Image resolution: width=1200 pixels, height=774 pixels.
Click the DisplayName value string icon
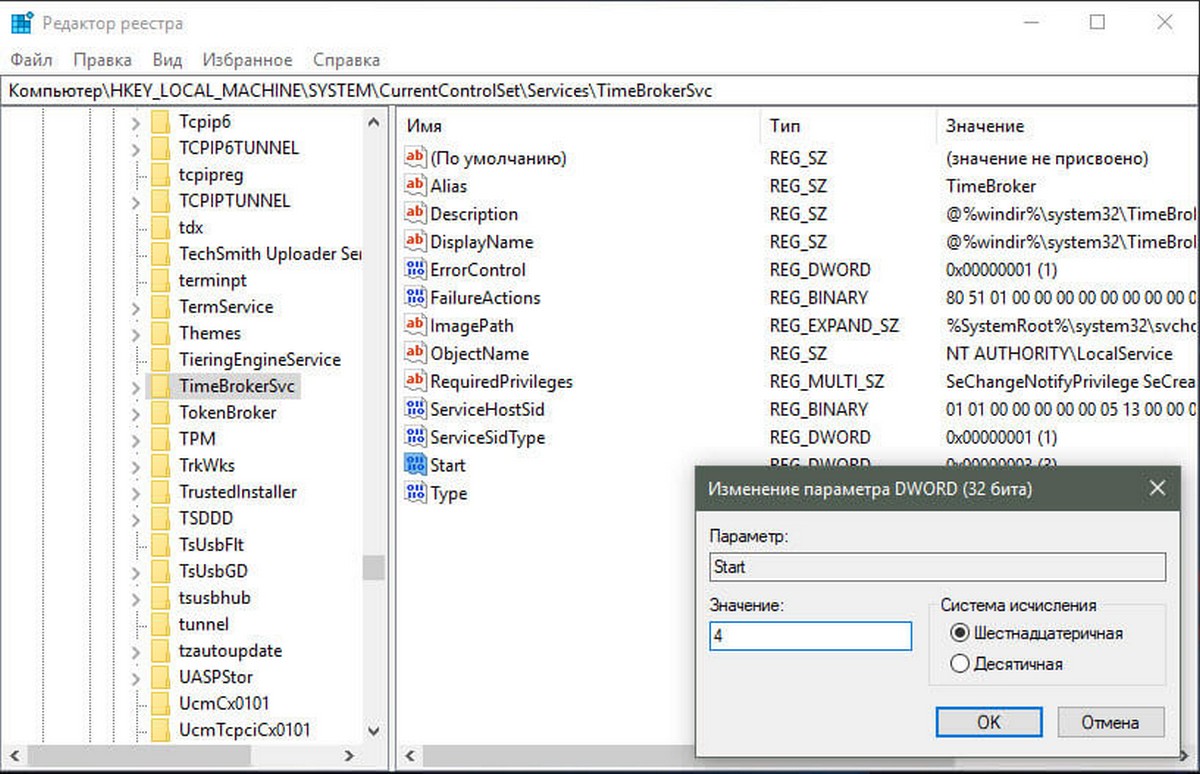(415, 241)
